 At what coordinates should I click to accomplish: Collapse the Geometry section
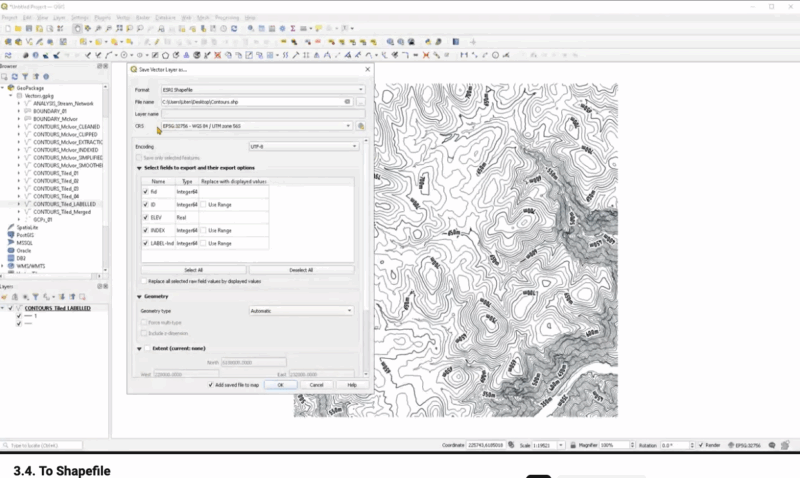click(x=139, y=296)
